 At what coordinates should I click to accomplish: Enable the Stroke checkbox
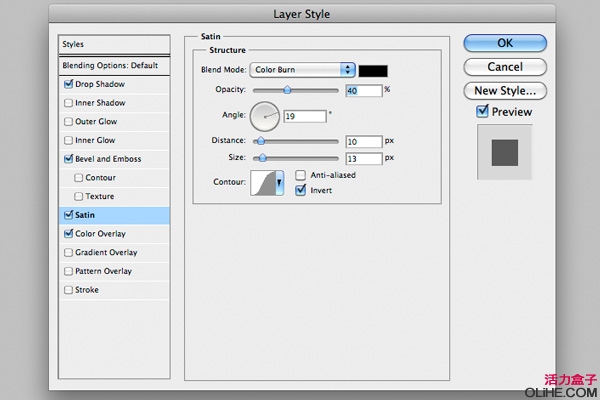pyautogui.click(x=68, y=290)
